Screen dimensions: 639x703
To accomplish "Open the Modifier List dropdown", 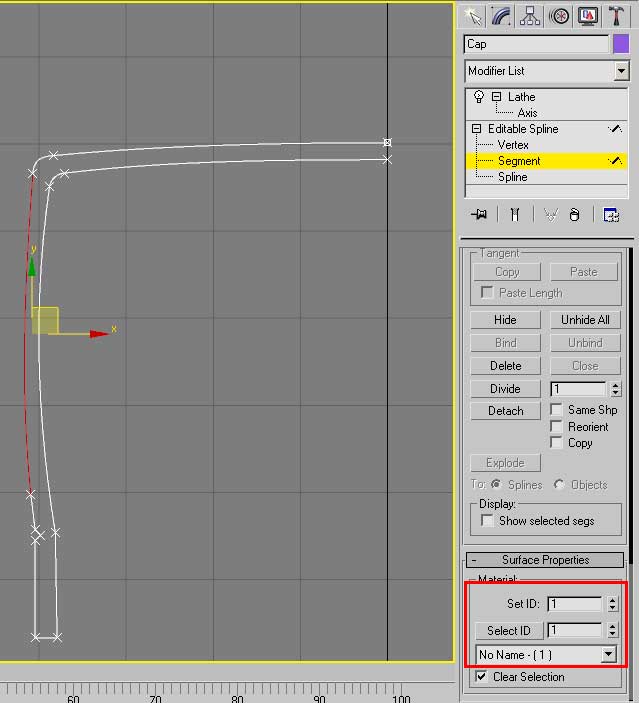I will point(621,71).
